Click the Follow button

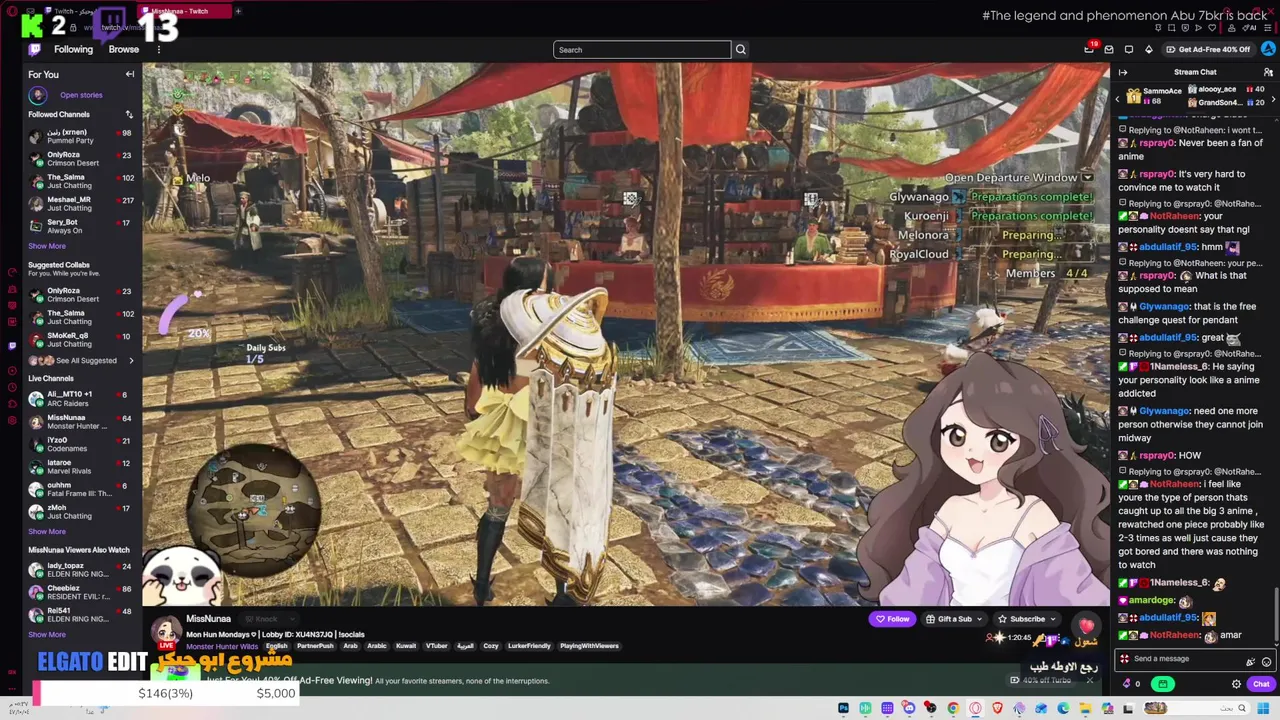pyautogui.click(x=893, y=619)
